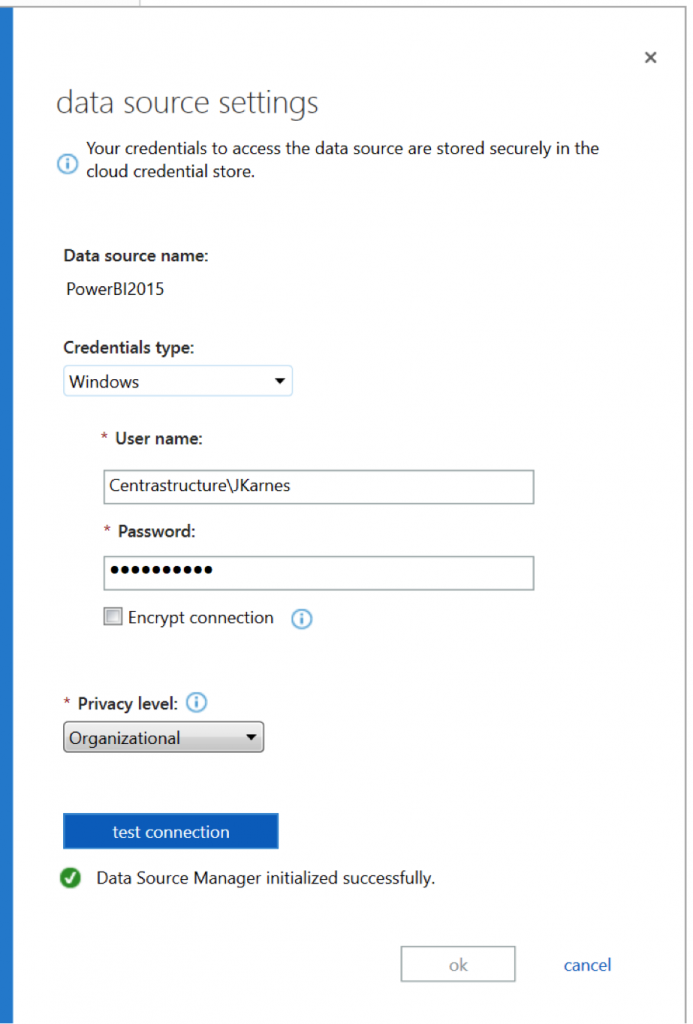Enable the Encrypt connection checkbox
The height and width of the screenshot is (1024, 693).
click(x=113, y=618)
